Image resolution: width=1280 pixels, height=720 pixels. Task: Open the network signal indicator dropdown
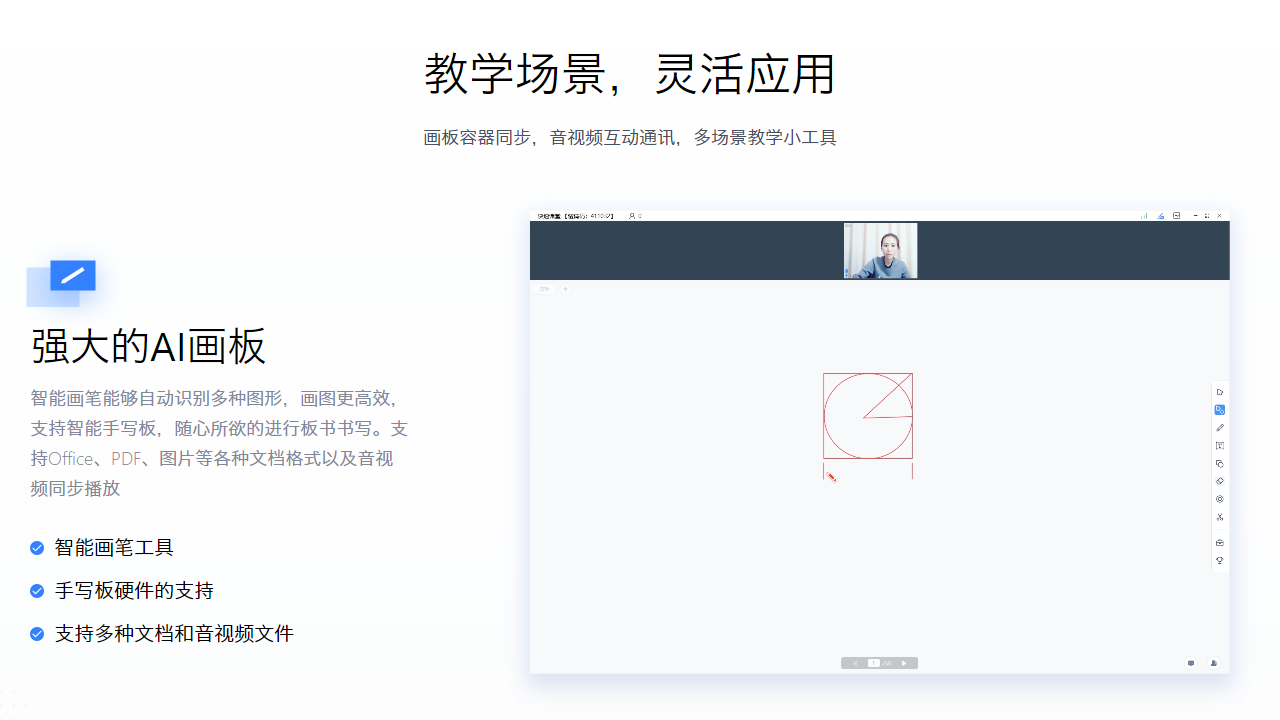tap(1144, 216)
